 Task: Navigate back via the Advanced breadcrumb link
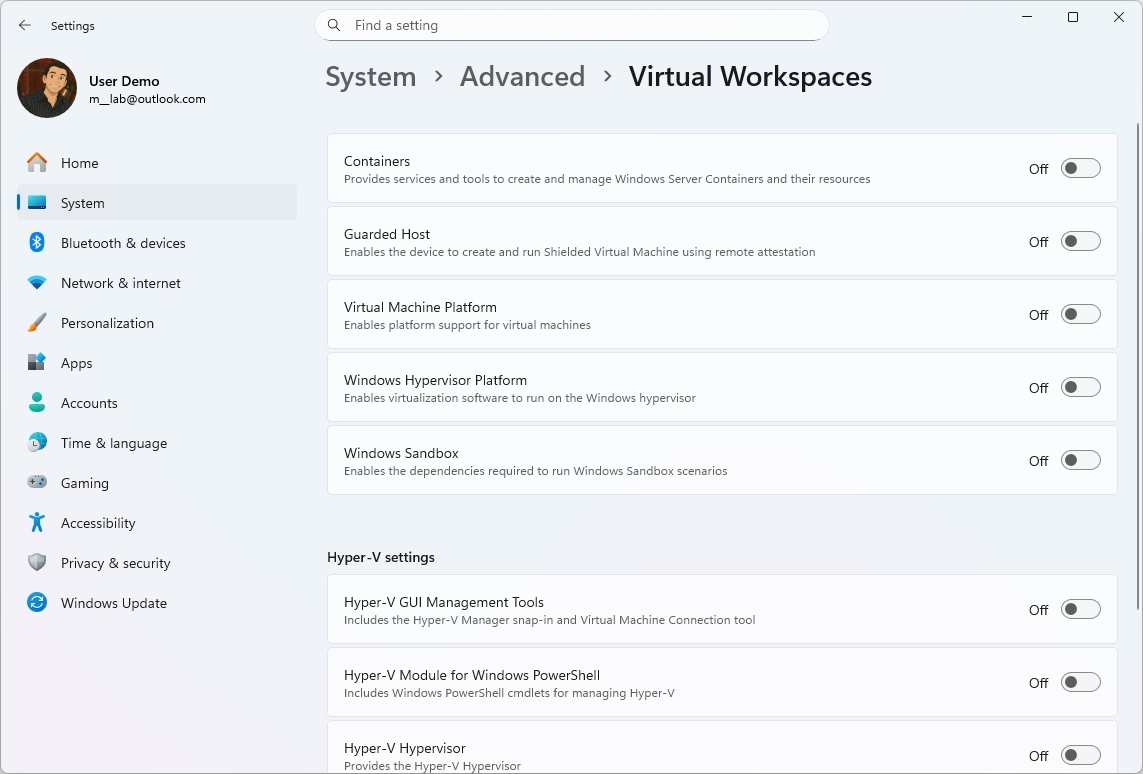click(x=522, y=76)
